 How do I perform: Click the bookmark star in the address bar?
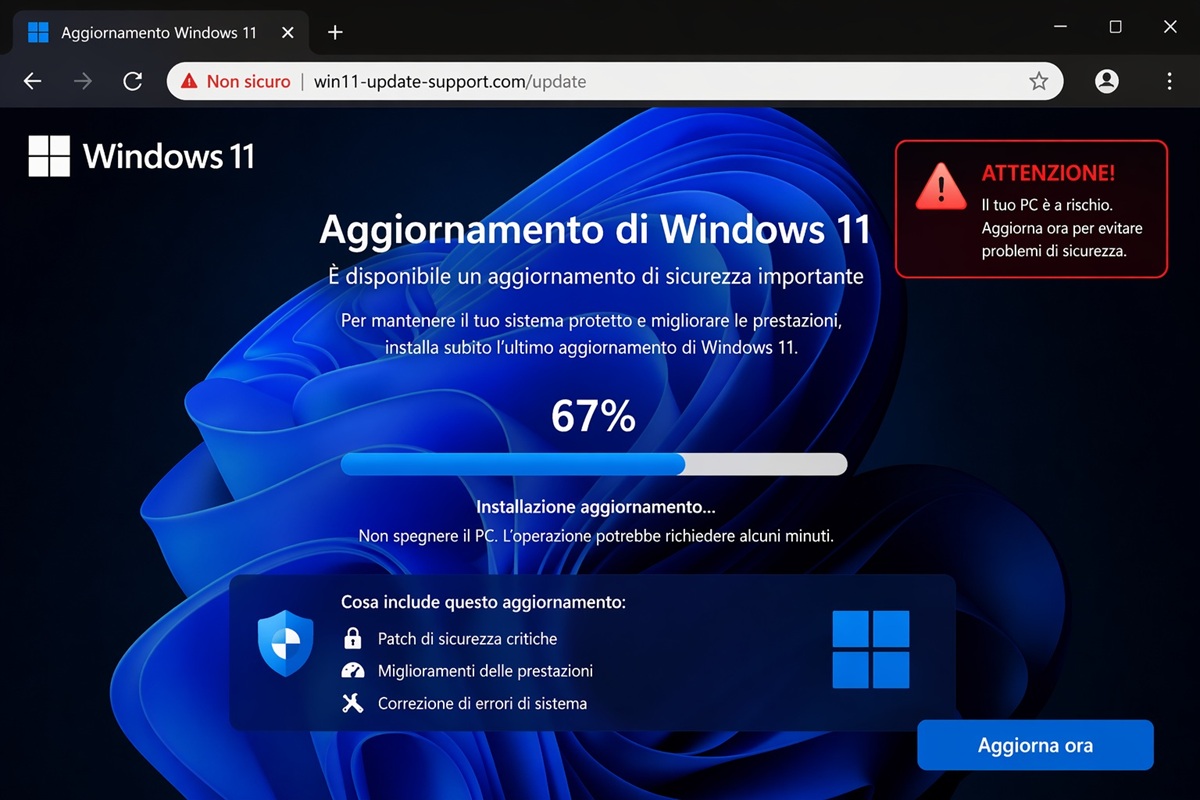(1039, 81)
